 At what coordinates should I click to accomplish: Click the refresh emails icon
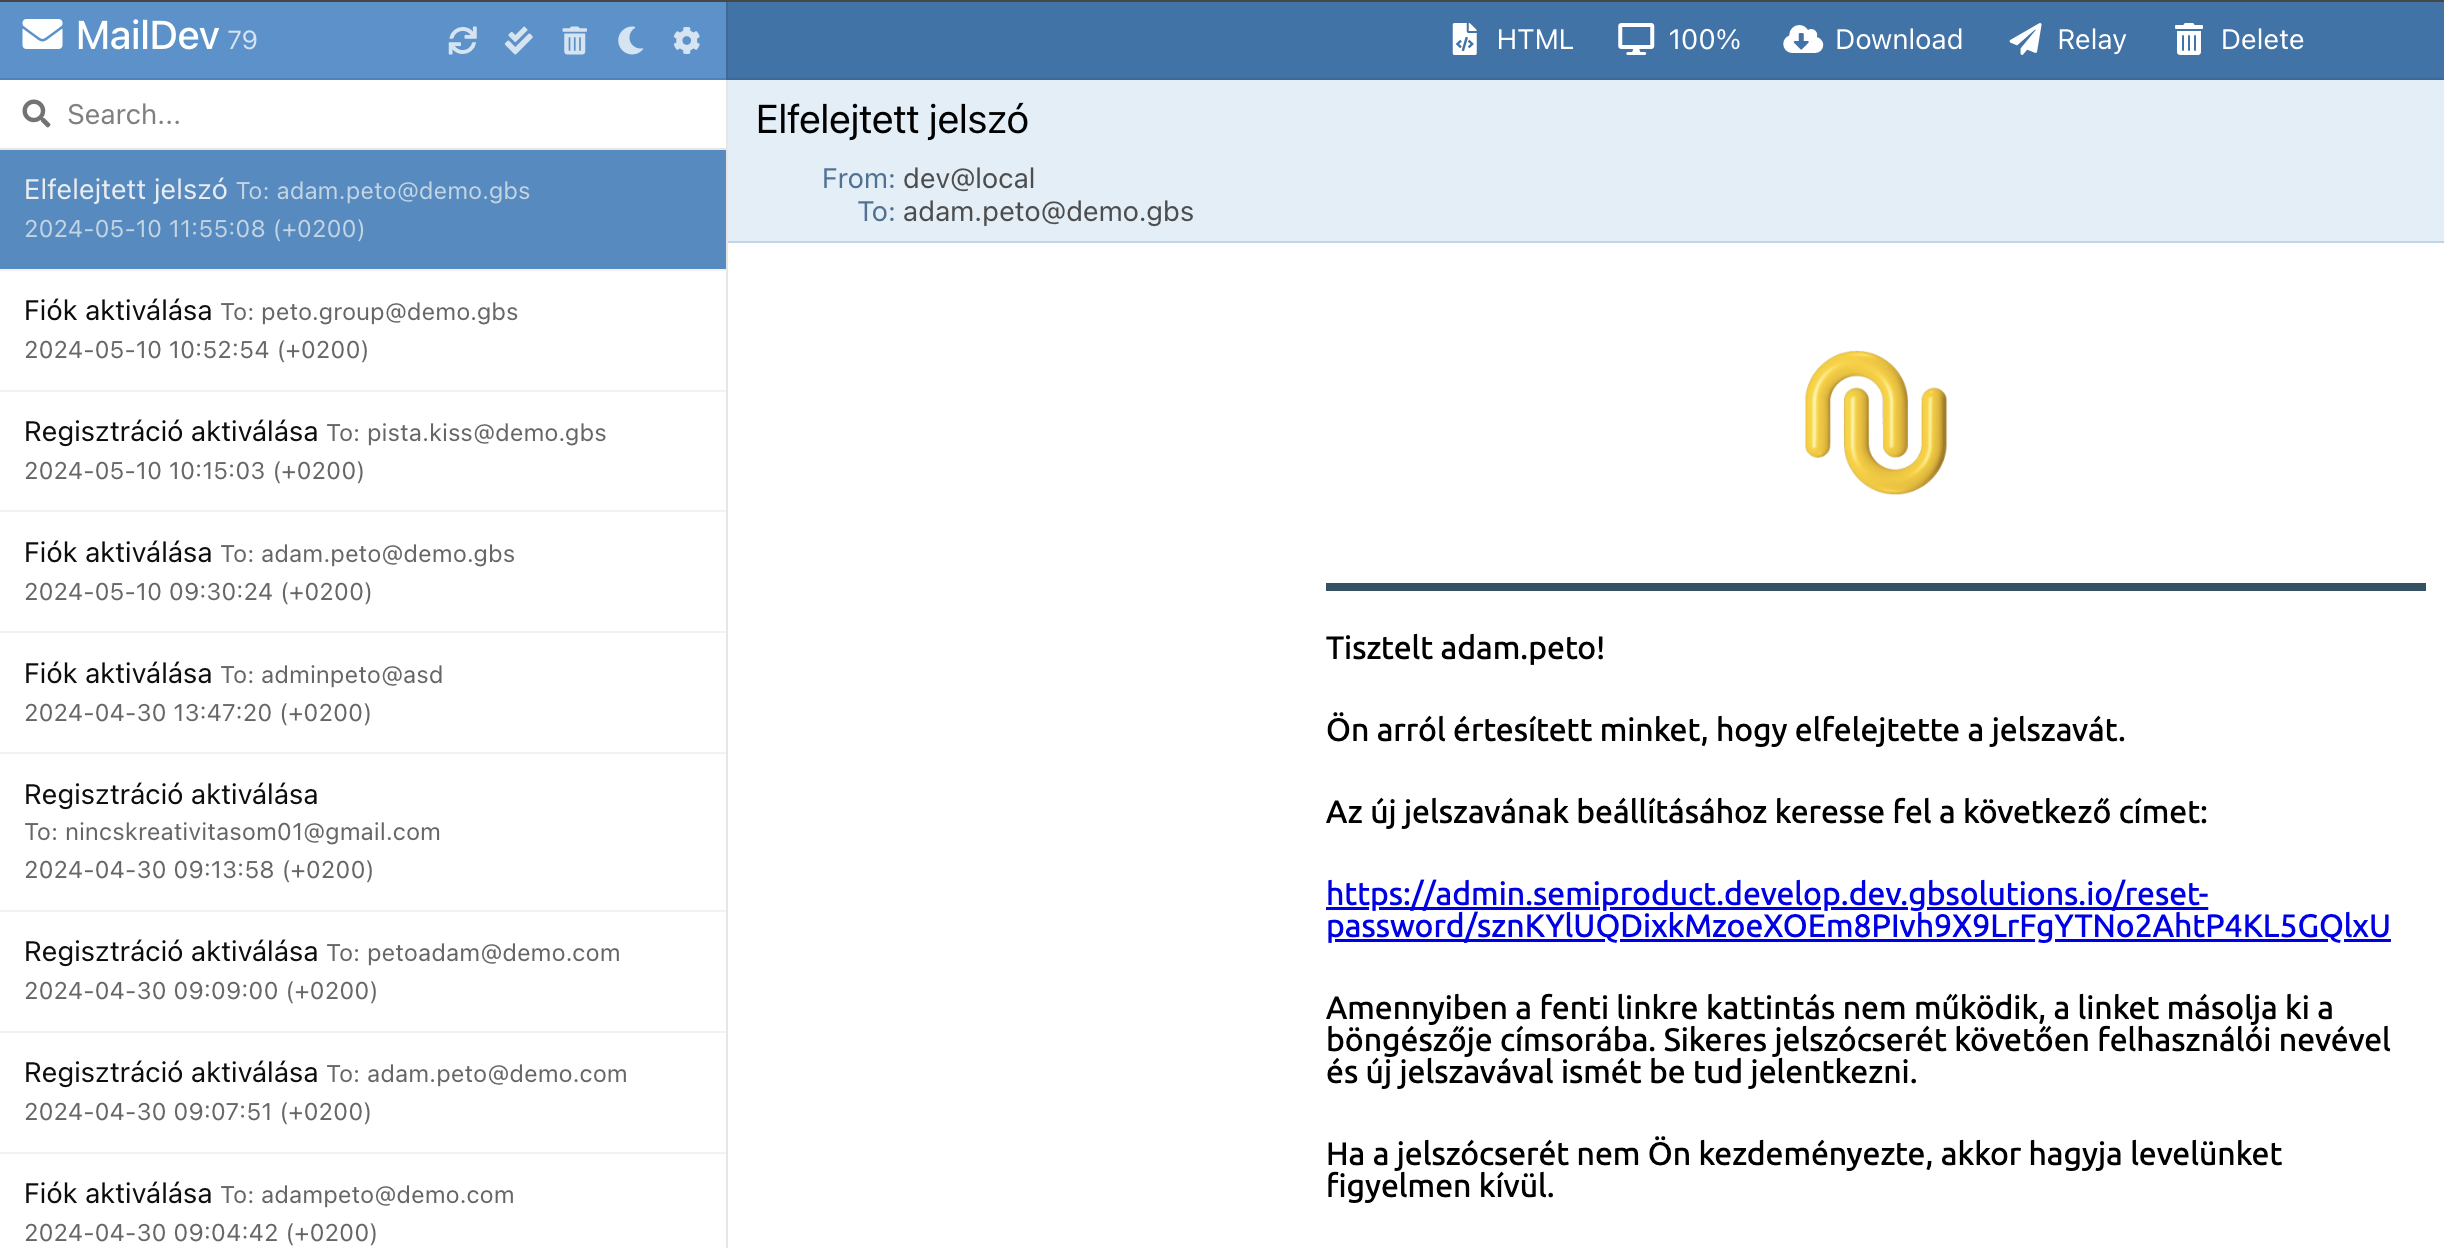(x=462, y=40)
